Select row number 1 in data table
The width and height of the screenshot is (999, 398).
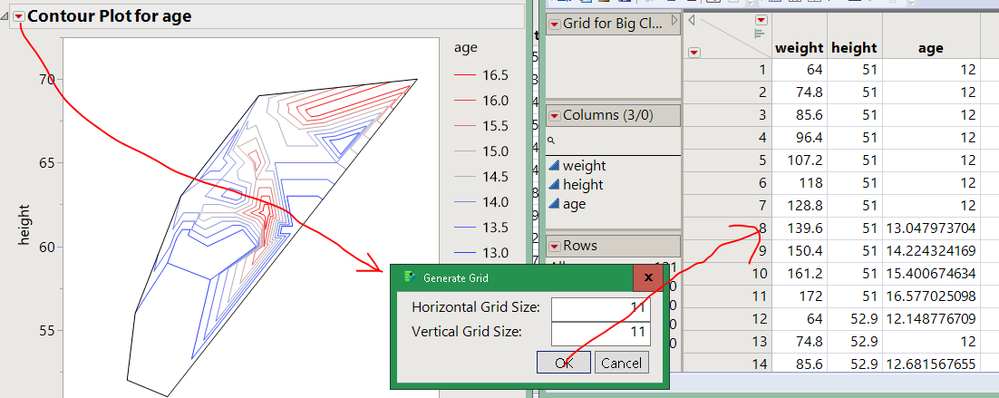coord(727,69)
